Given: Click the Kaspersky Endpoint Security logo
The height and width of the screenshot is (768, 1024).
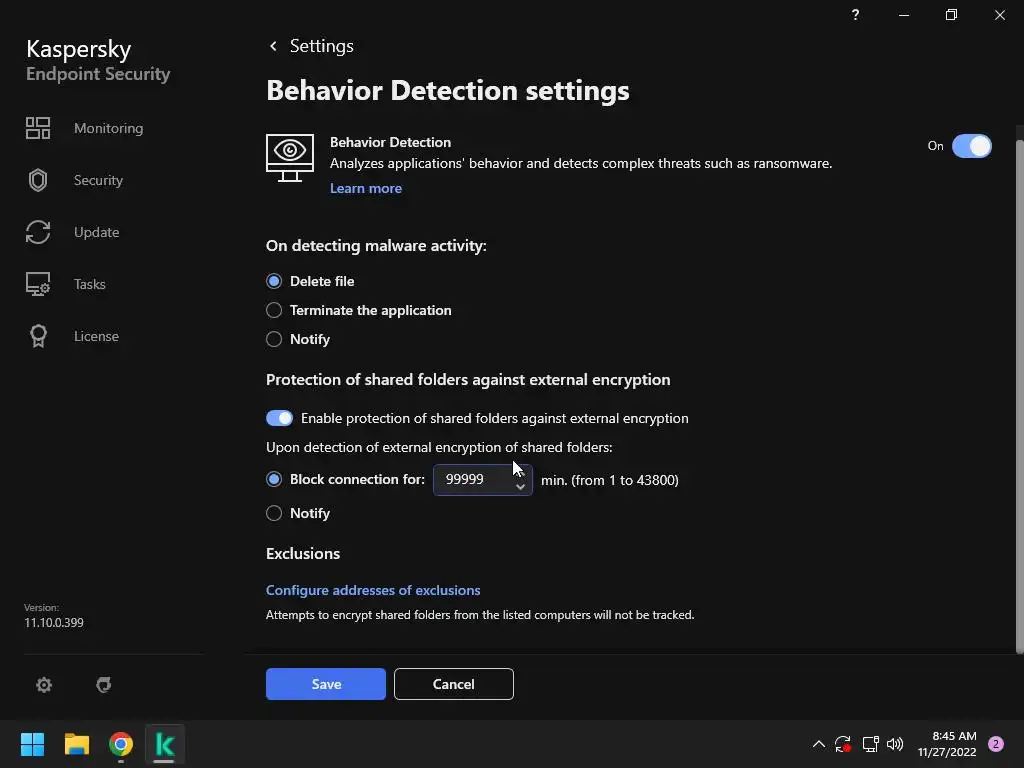Looking at the screenshot, I should [98, 60].
